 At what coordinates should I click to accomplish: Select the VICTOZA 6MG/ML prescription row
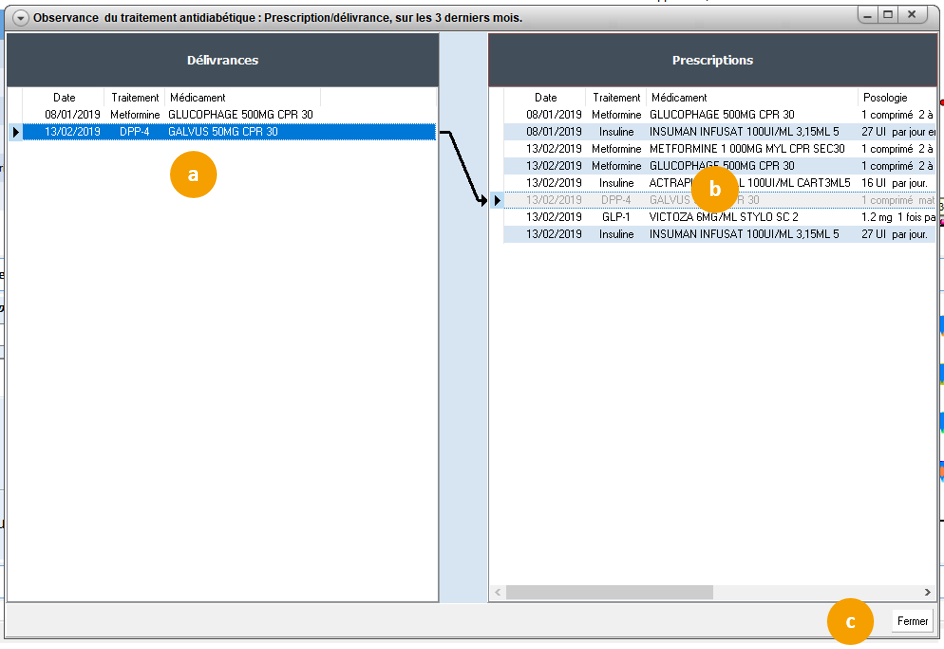click(x=720, y=217)
